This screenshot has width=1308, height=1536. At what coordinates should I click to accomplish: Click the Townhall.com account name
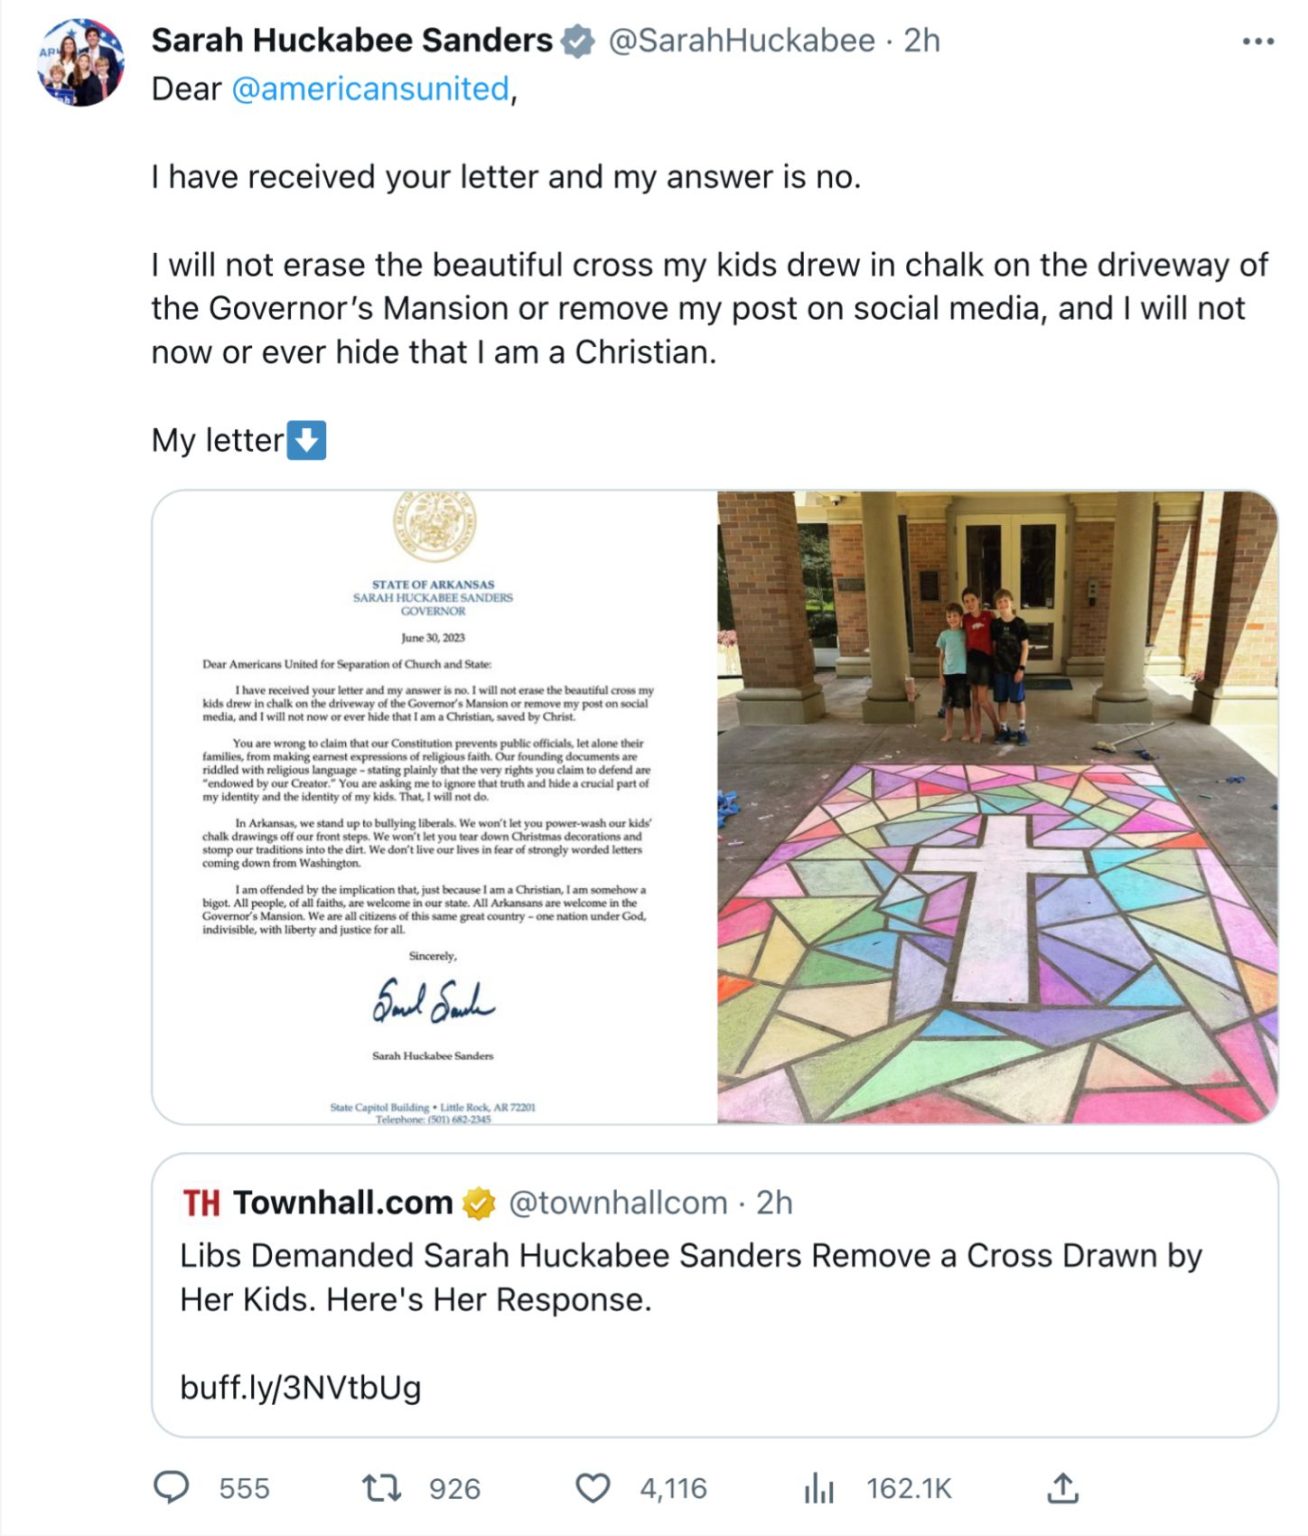pos(342,1202)
